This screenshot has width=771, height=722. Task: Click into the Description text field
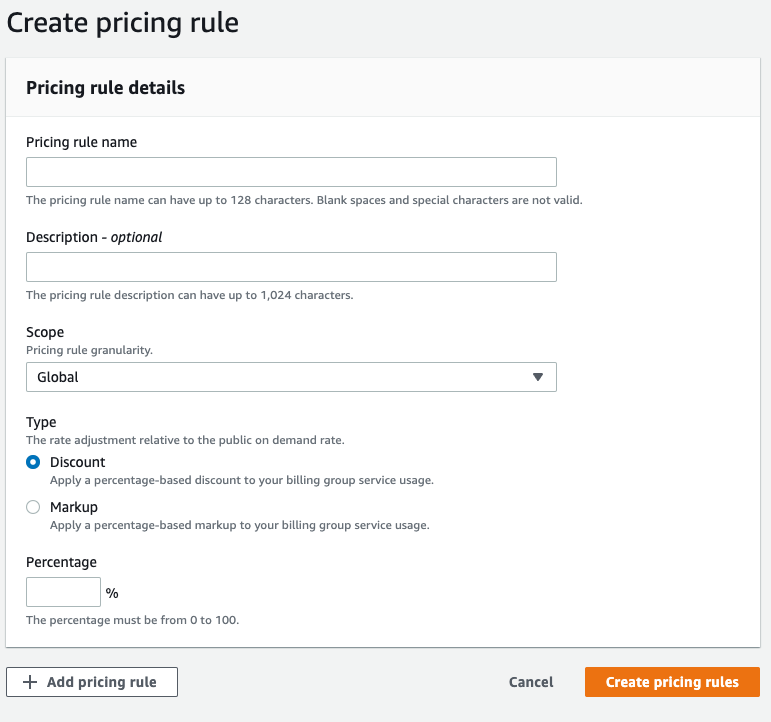[291, 267]
